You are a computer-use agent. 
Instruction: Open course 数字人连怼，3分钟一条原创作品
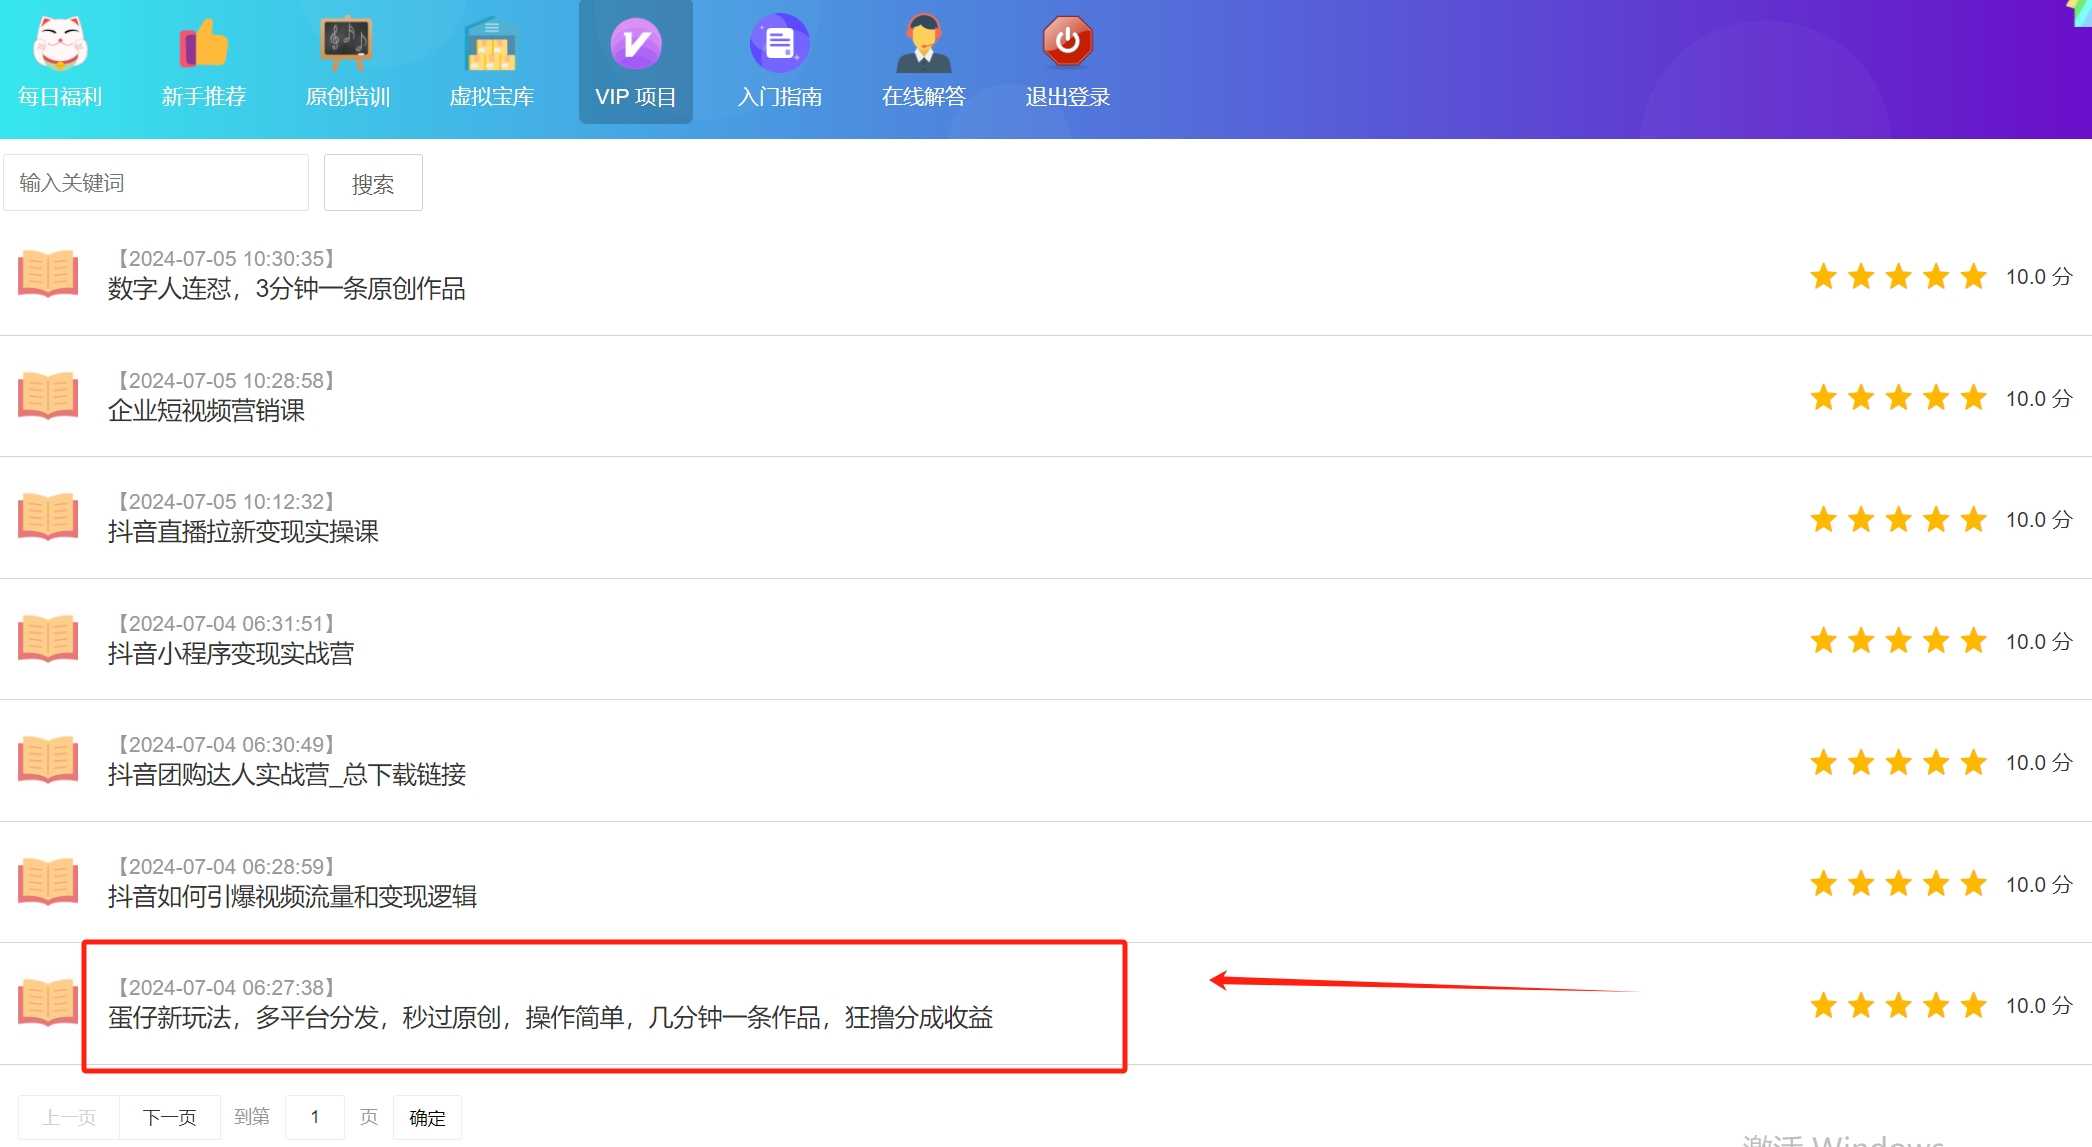pyautogui.click(x=286, y=289)
